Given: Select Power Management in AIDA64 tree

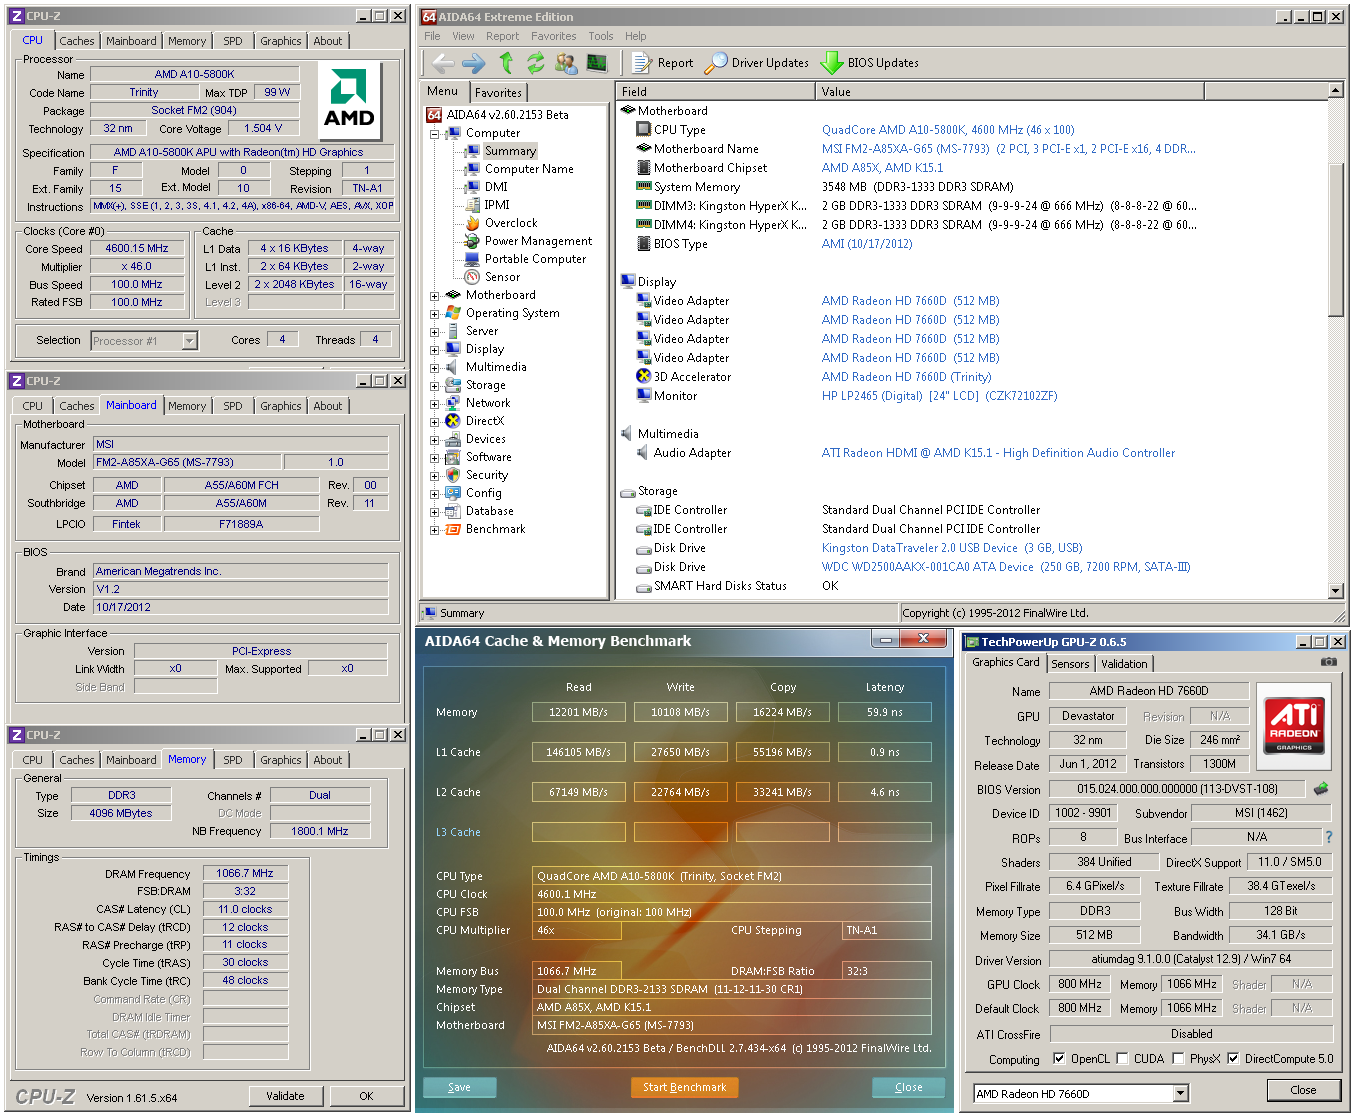Looking at the screenshot, I should click(538, 241).
